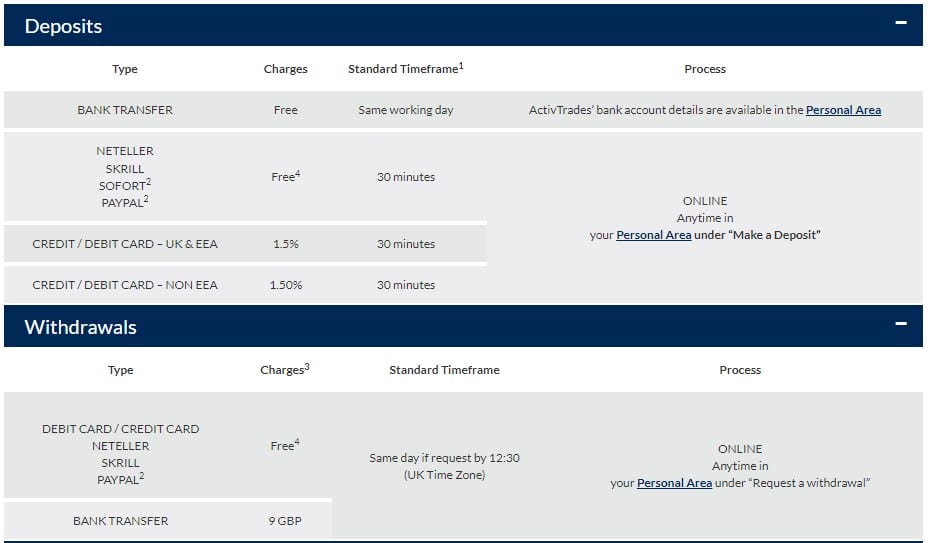Select the "BANK TRANSFER" deposit type cell
This screenshot has height=543, width=928.
pyautogui.click(x=125, y=110)
